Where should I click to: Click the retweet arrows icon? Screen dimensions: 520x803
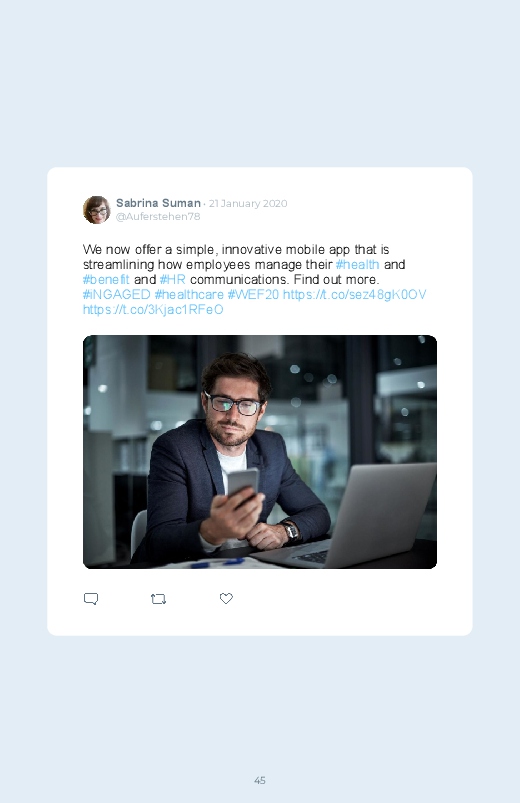point(158,599)
